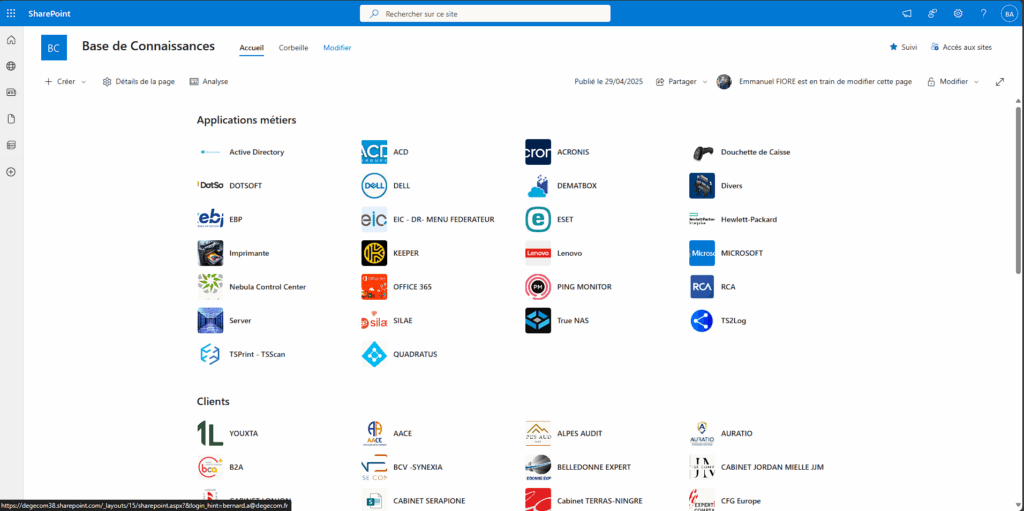Select the Accueil tab

(x=251, y=48)
